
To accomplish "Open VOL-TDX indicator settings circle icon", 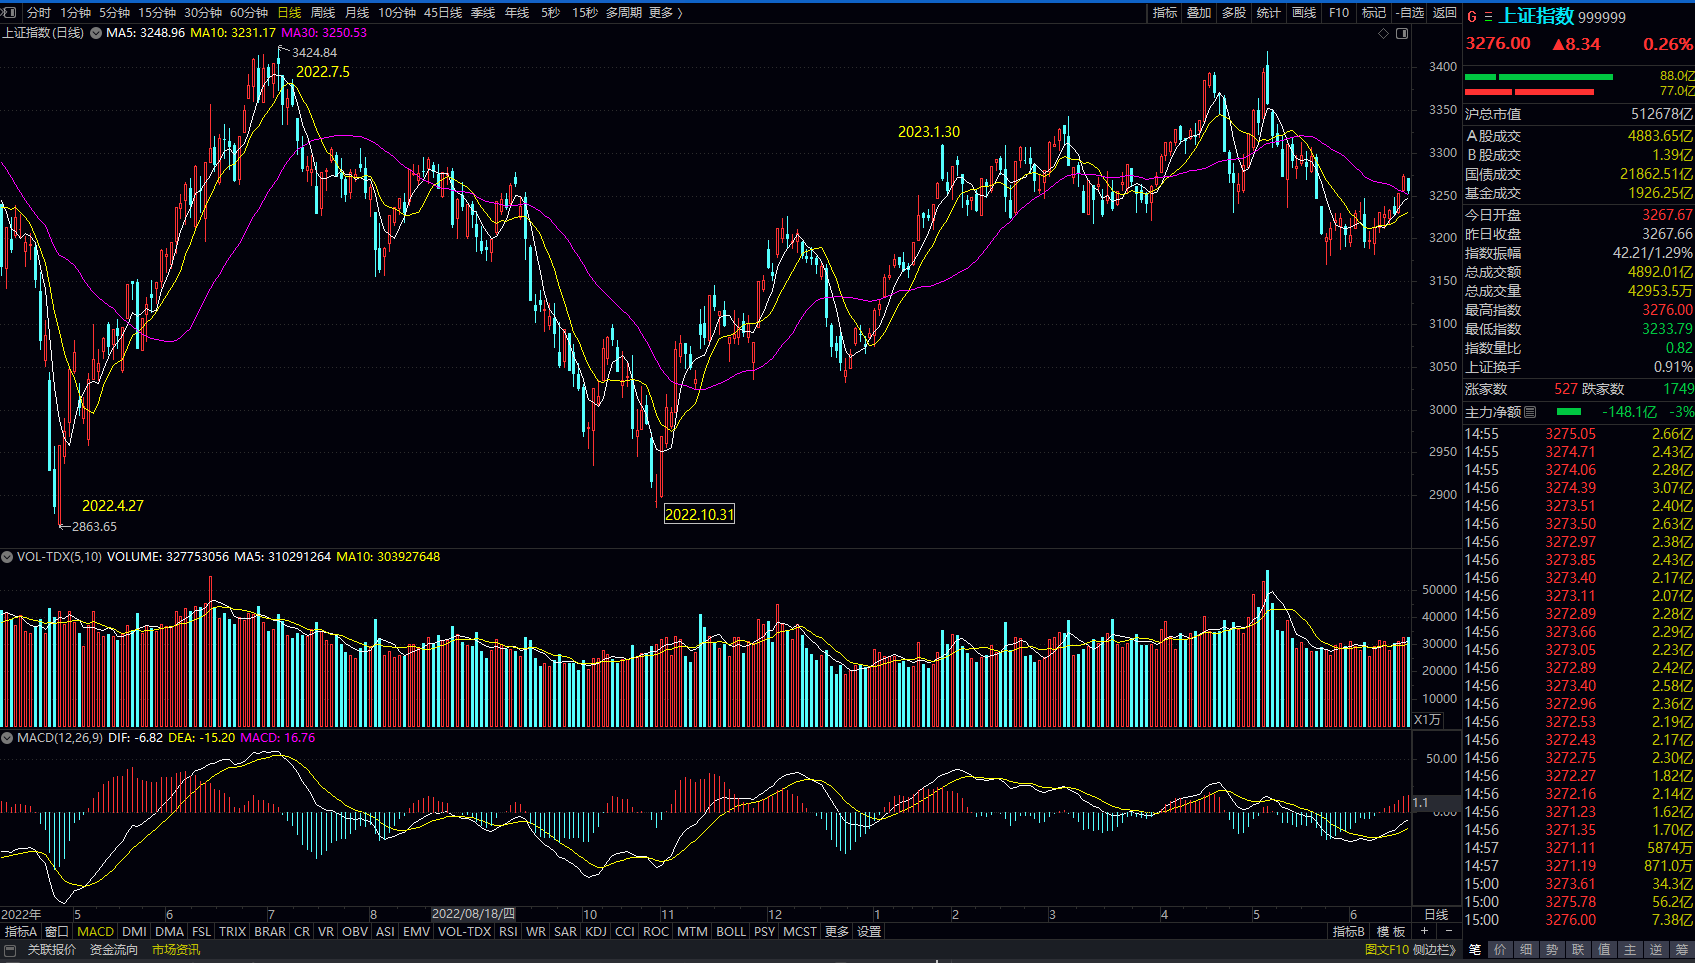I will point(7,557).
